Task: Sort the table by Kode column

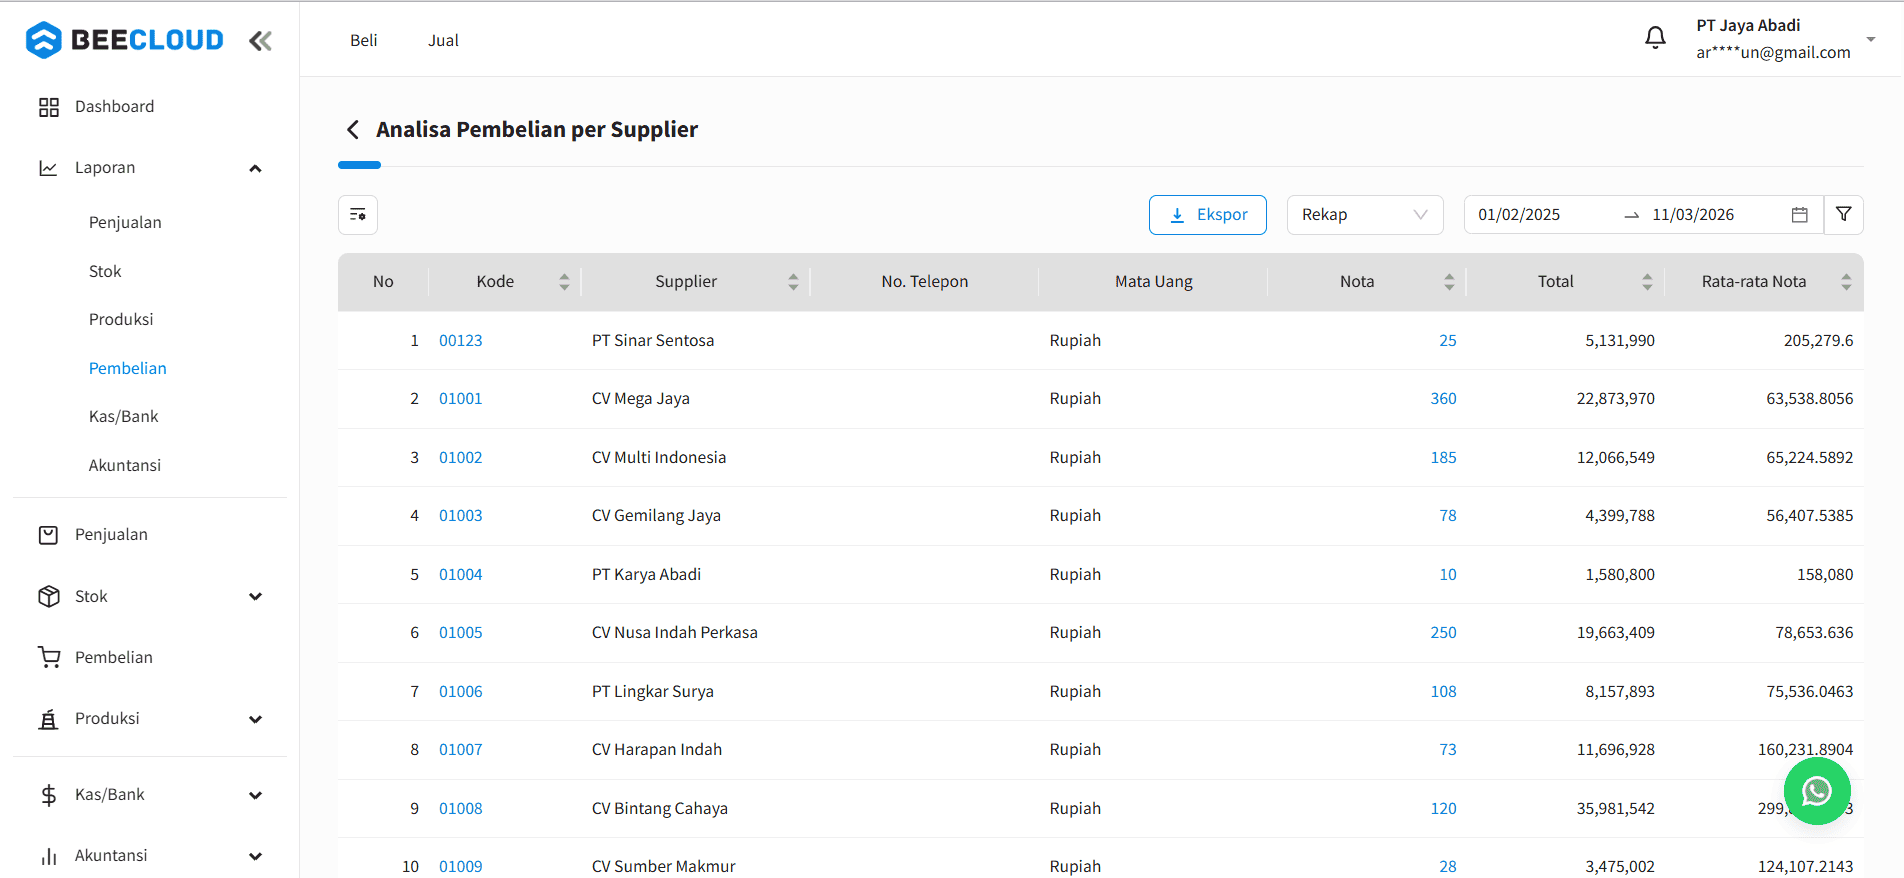Action: [x=564, y=282]
